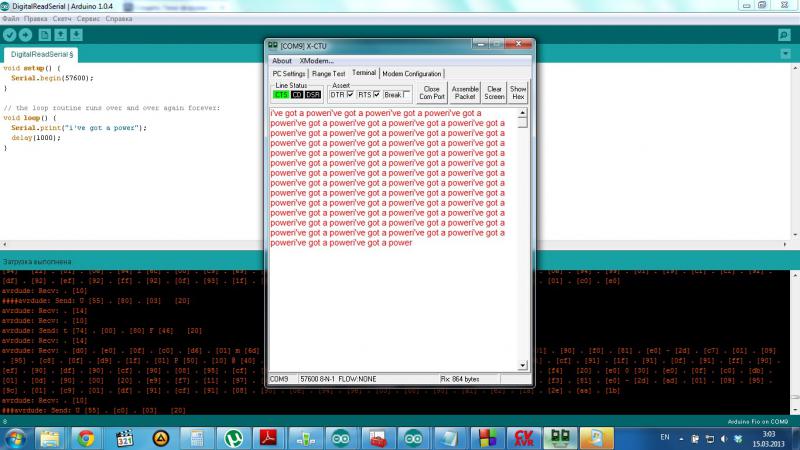800x450 pixels.
Task: Open the Сервис menu
Action: pos(88,19)
